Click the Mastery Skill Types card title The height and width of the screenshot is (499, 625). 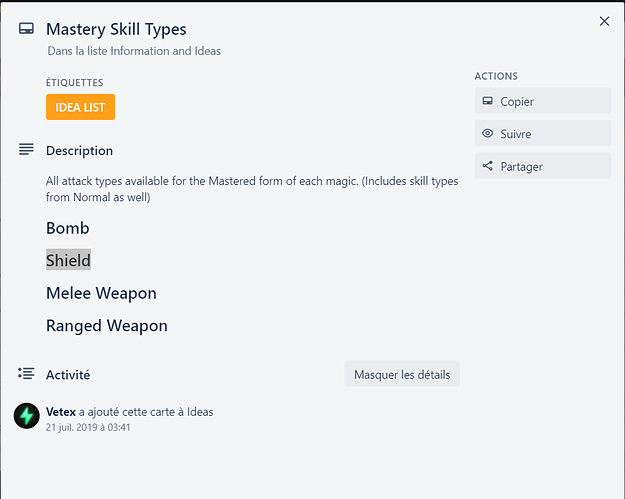(x=116, y=30)
